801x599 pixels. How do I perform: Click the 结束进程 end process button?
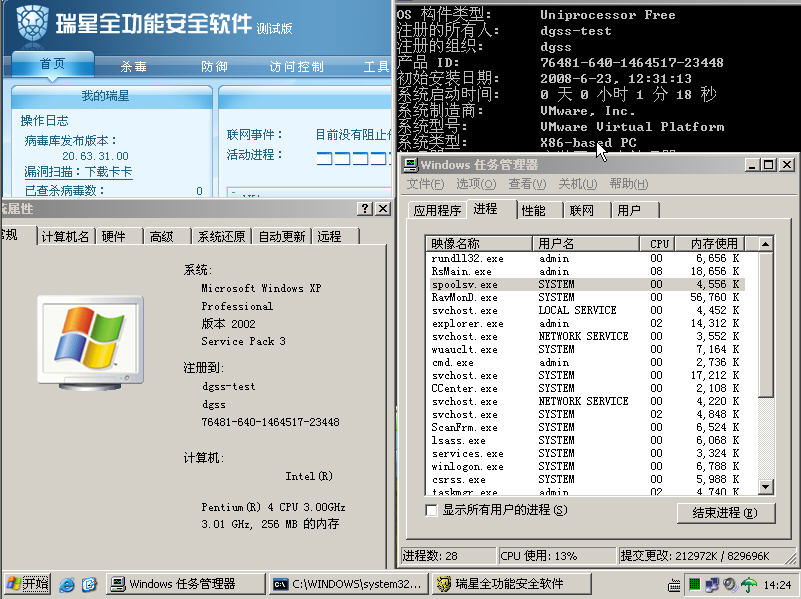pos(726,513)
